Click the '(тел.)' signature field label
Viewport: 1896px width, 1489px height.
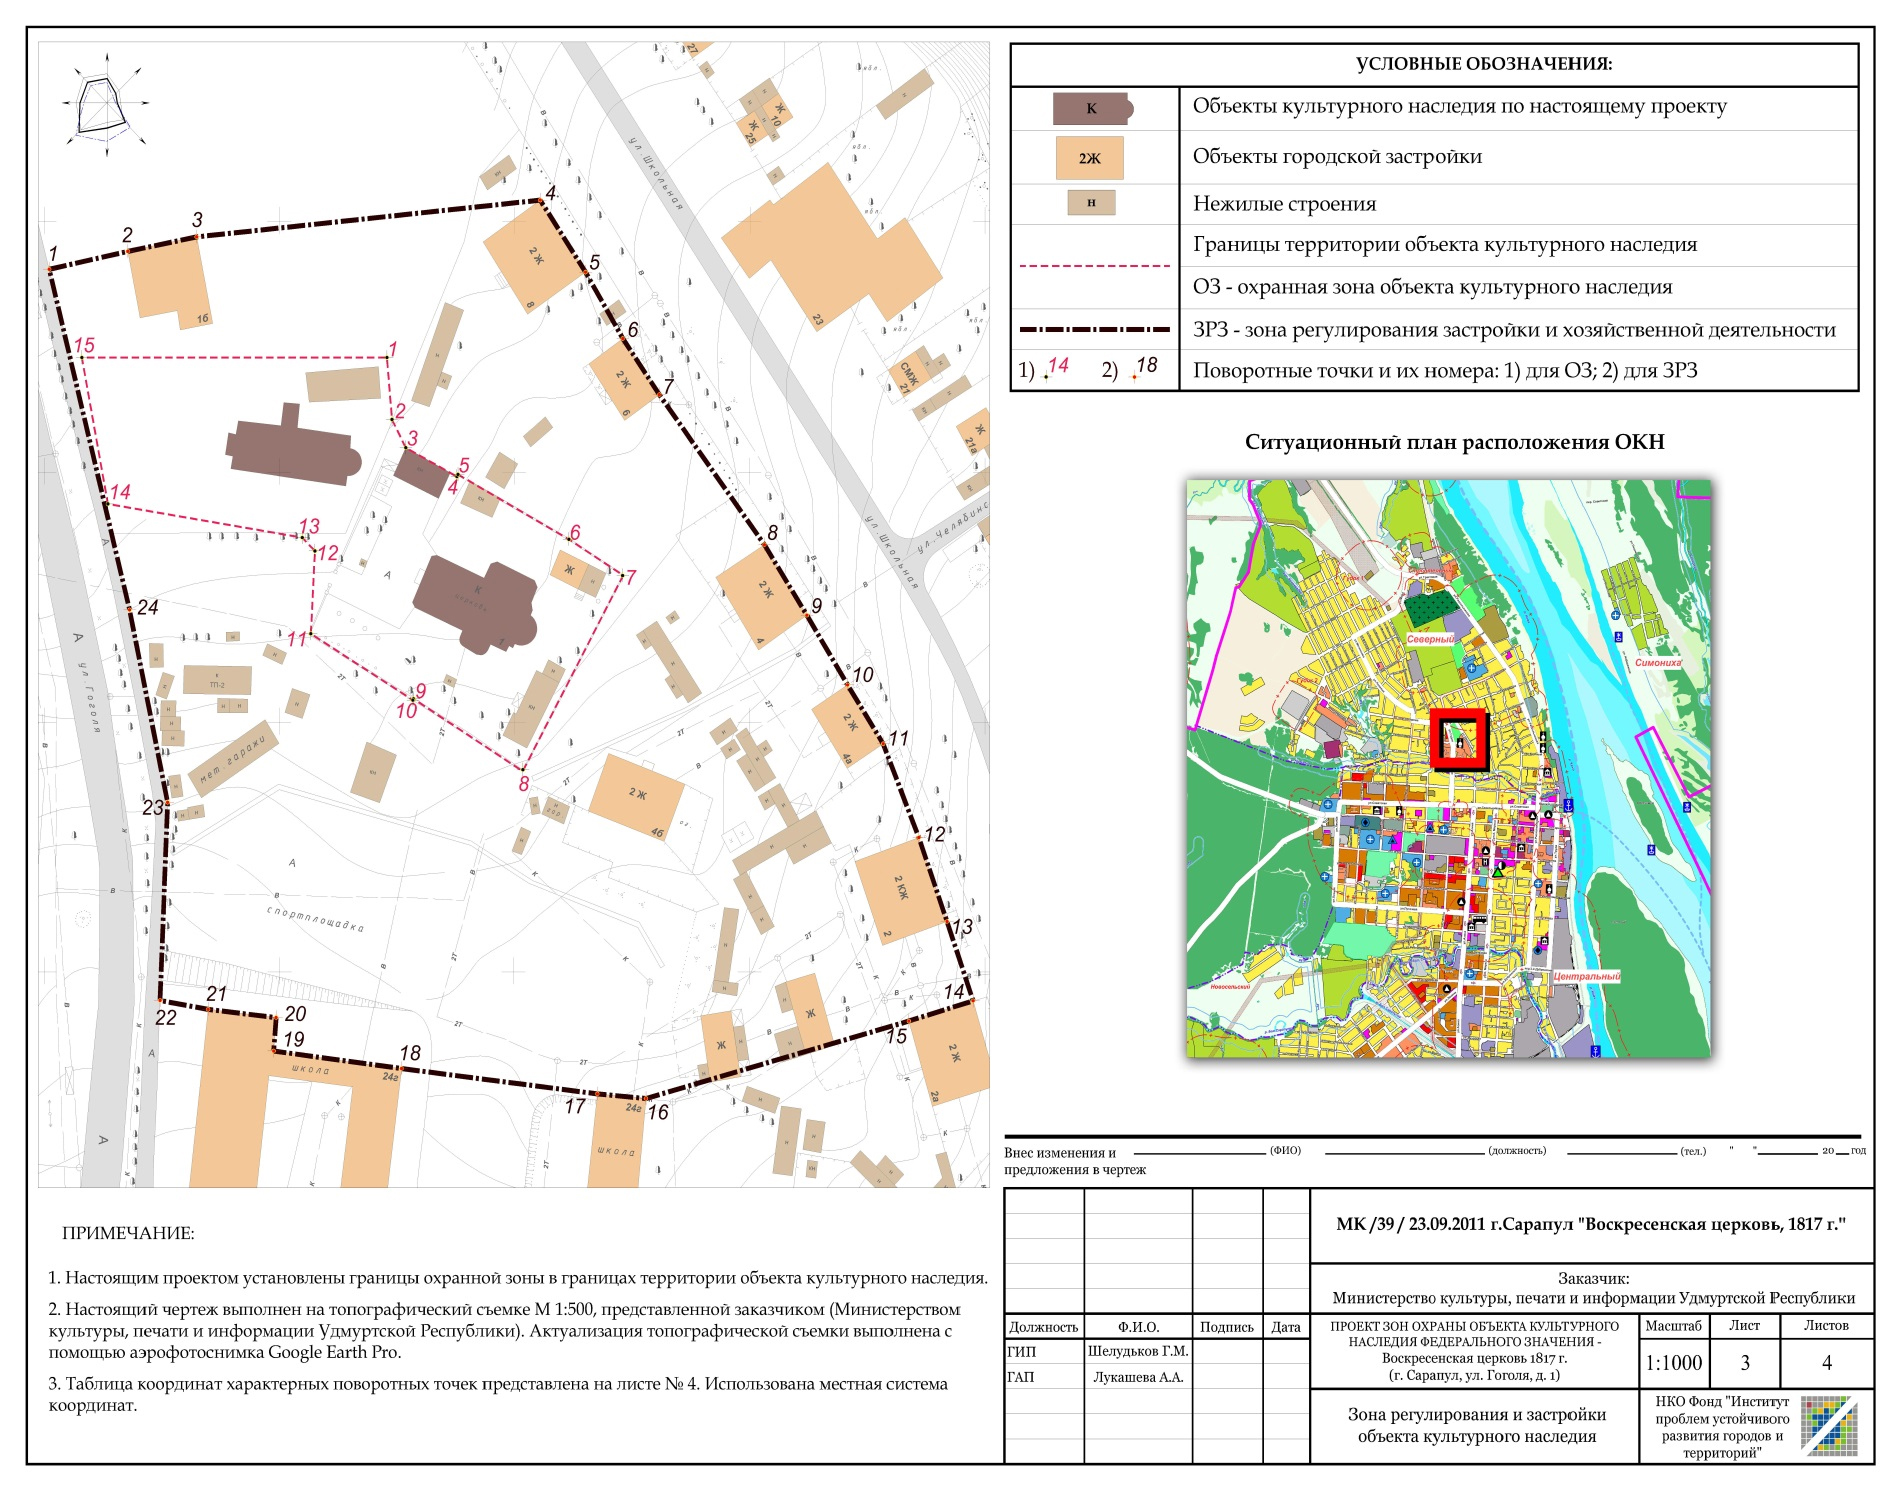point(1693,1151)
